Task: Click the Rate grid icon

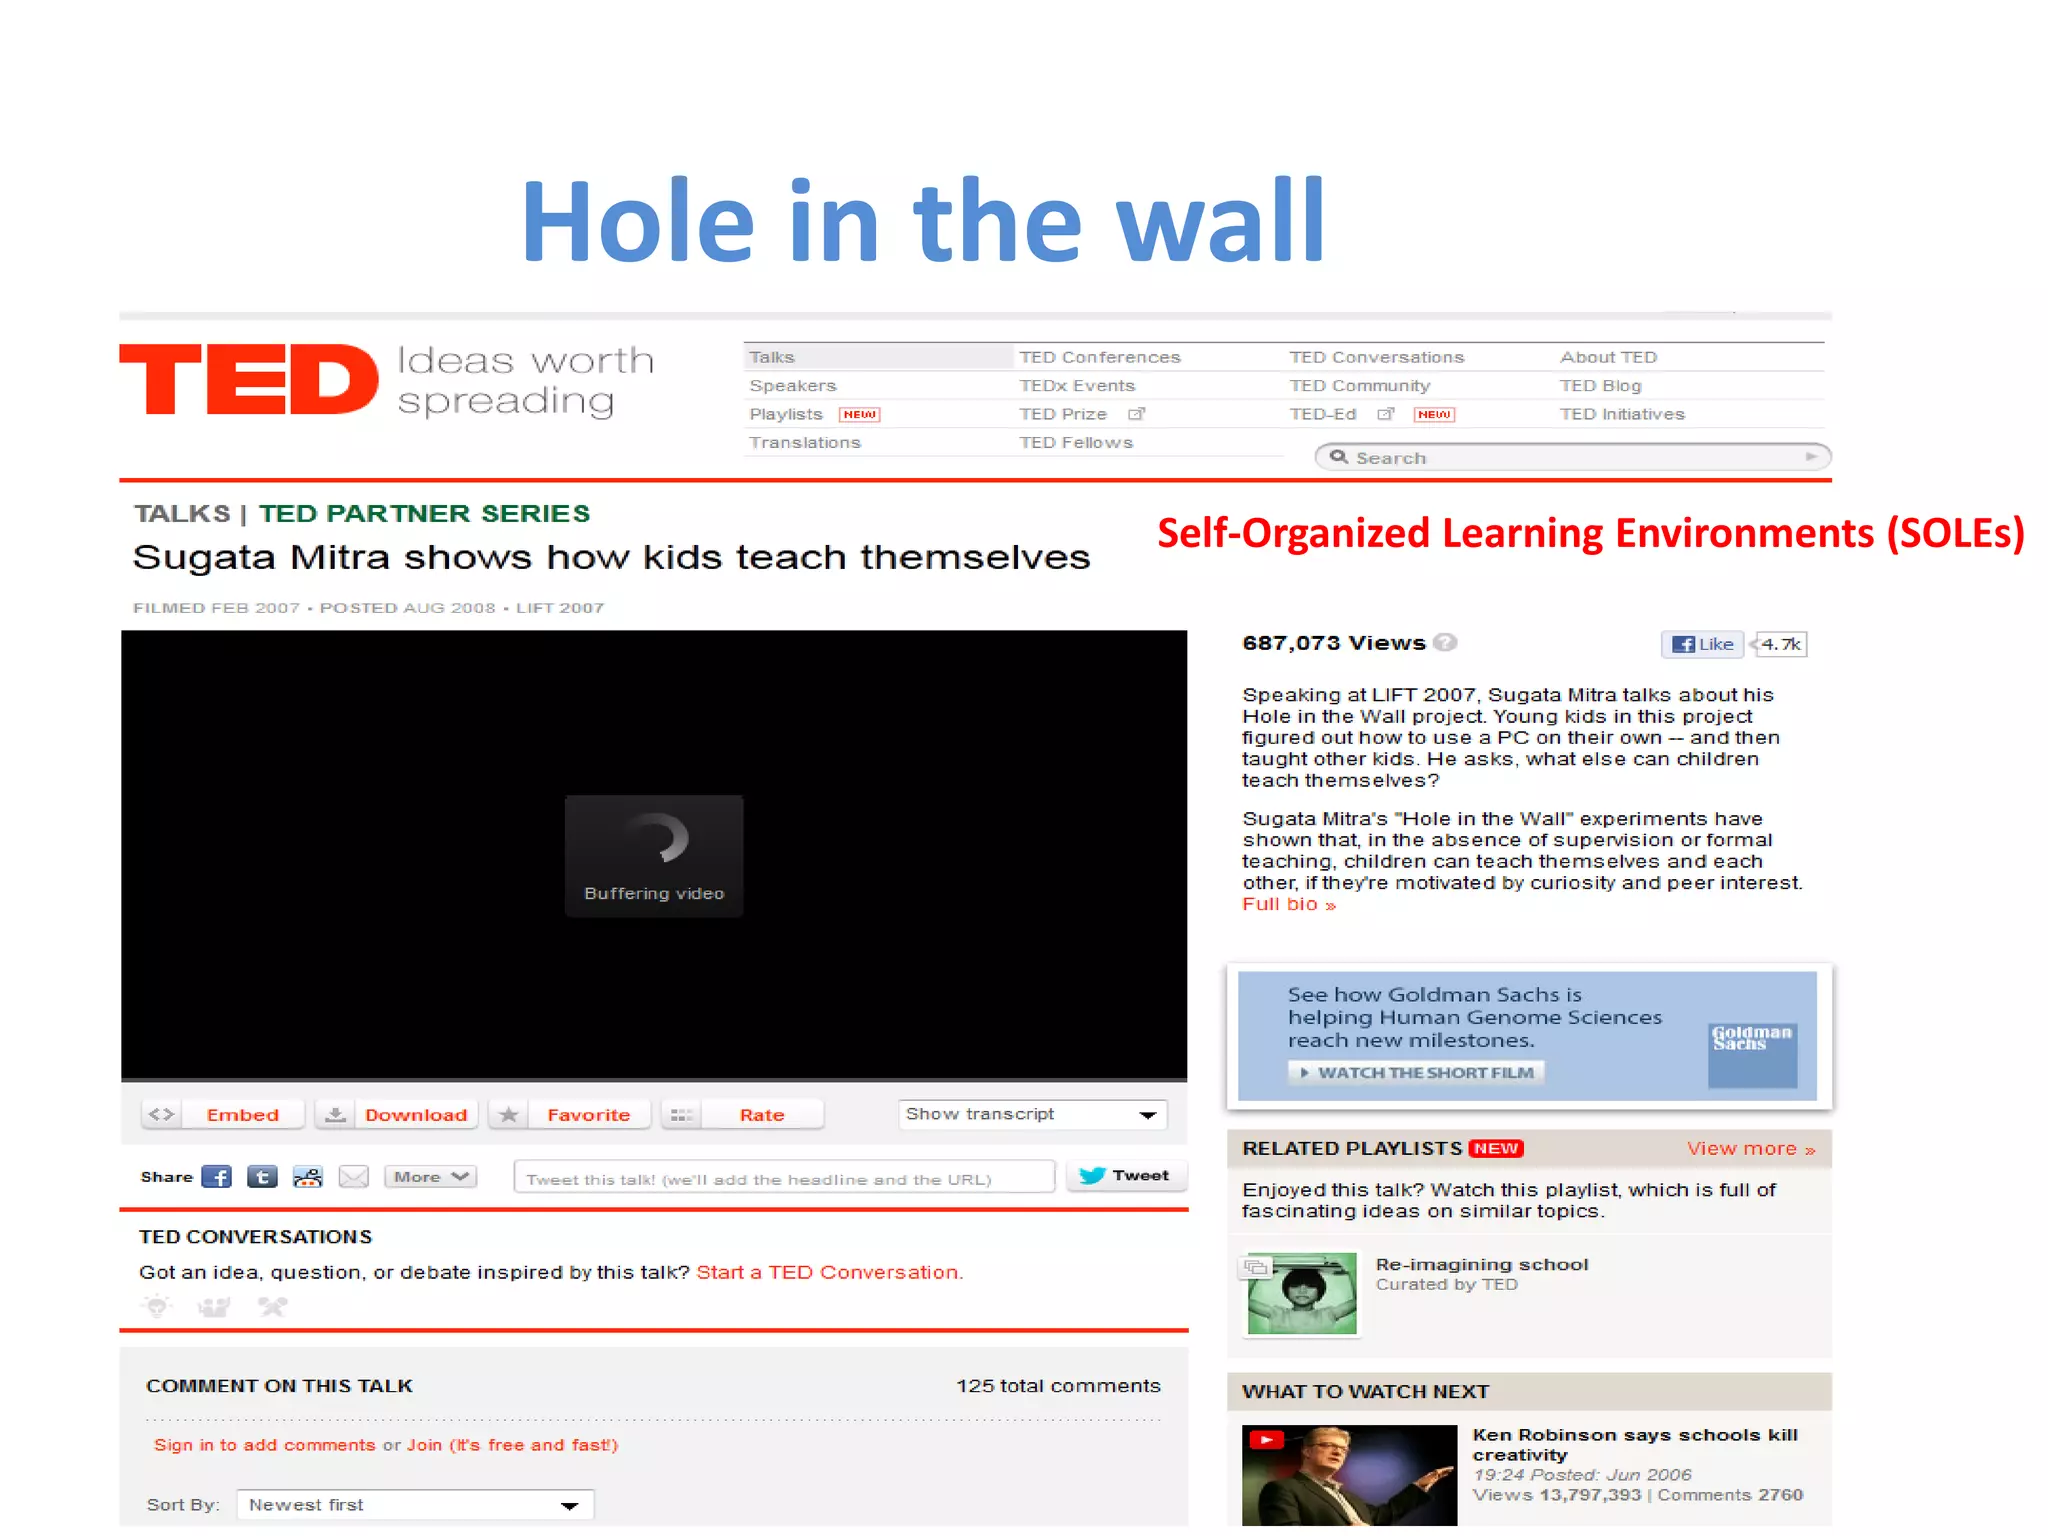Action: tap(682, 1114)
